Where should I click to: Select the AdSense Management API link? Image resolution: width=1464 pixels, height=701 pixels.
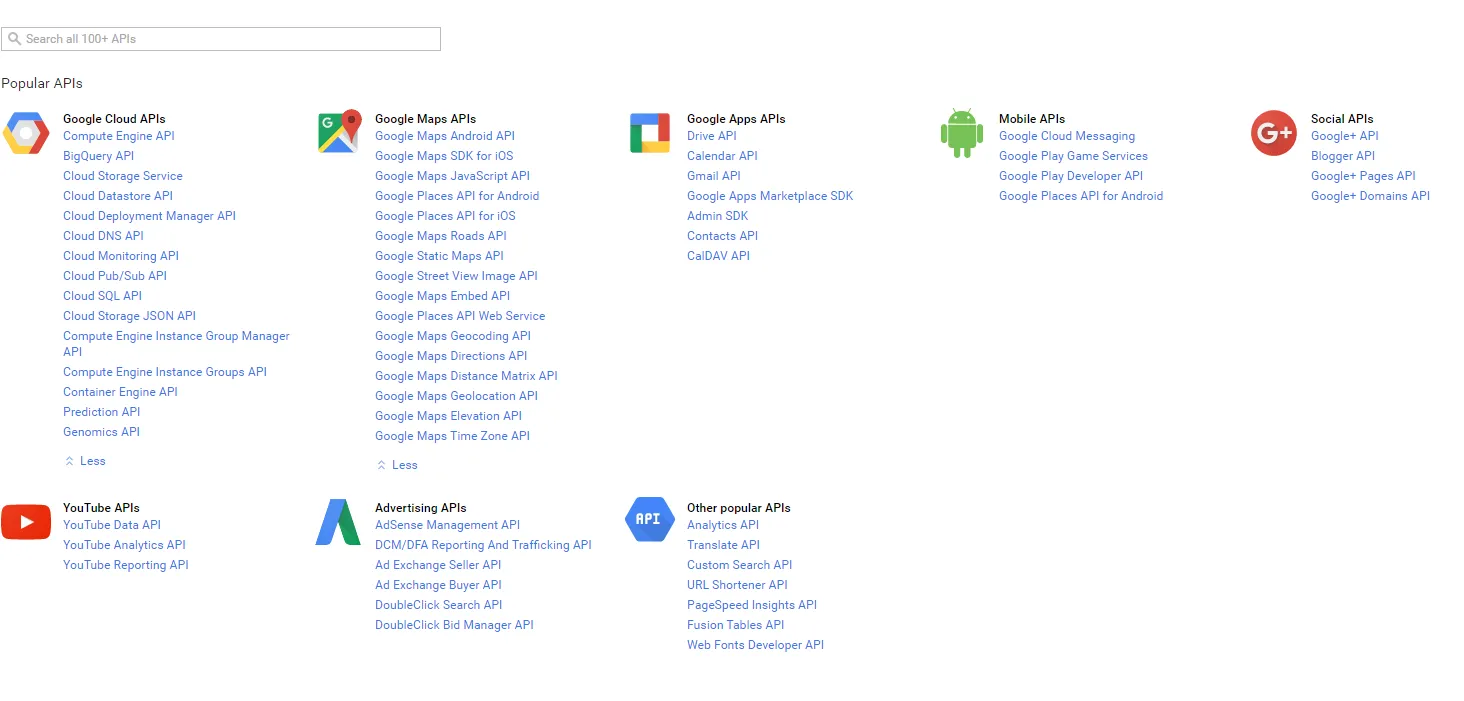(447, 525)
